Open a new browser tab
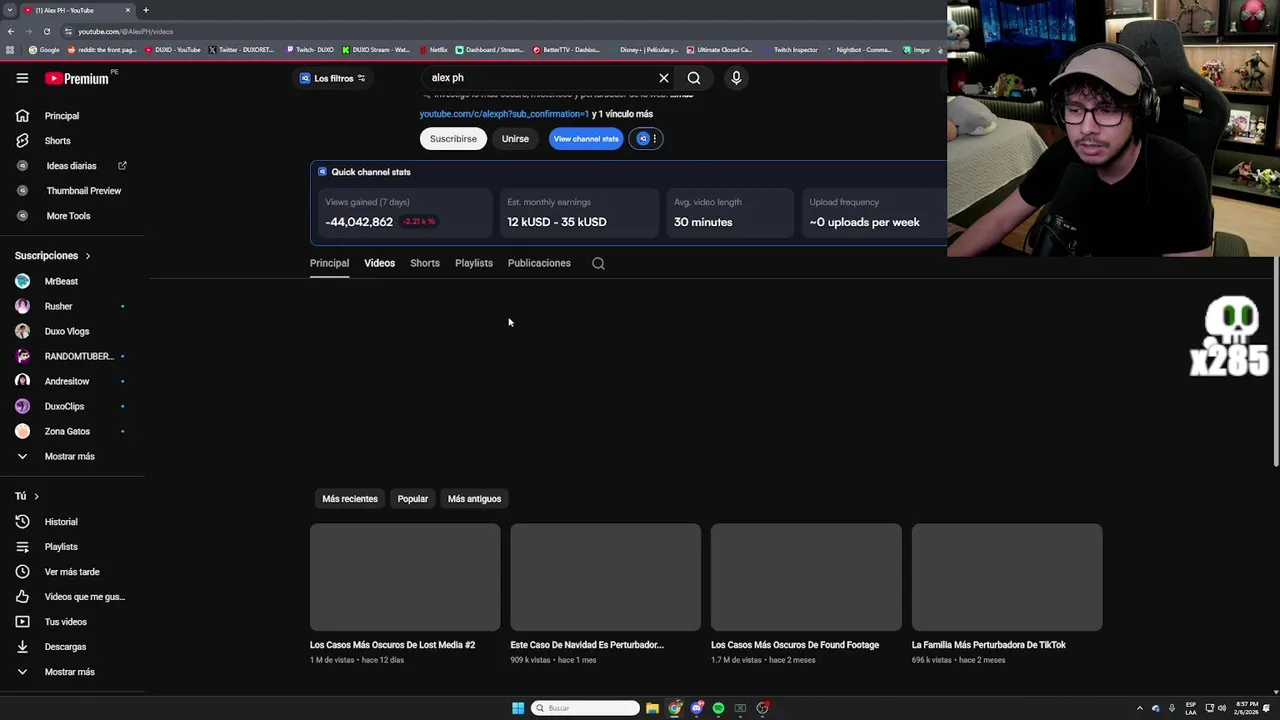1280x720 pixels. [x=146, y=10]
